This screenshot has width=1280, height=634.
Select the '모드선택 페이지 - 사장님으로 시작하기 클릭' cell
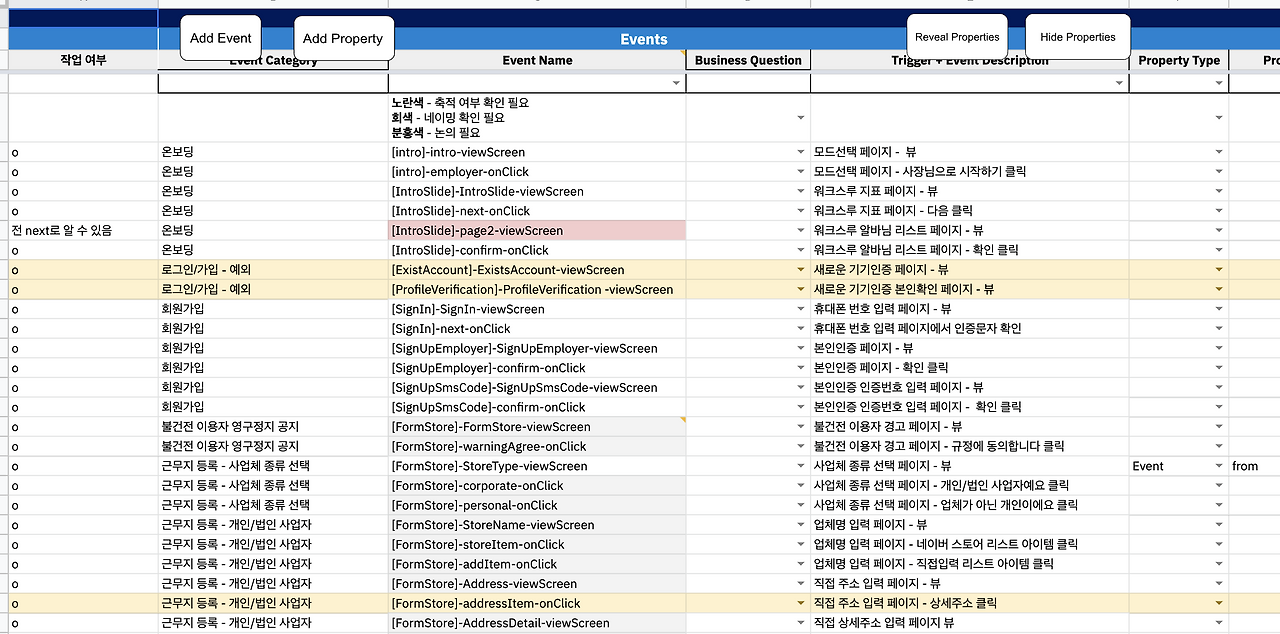(x=970, y=172)
